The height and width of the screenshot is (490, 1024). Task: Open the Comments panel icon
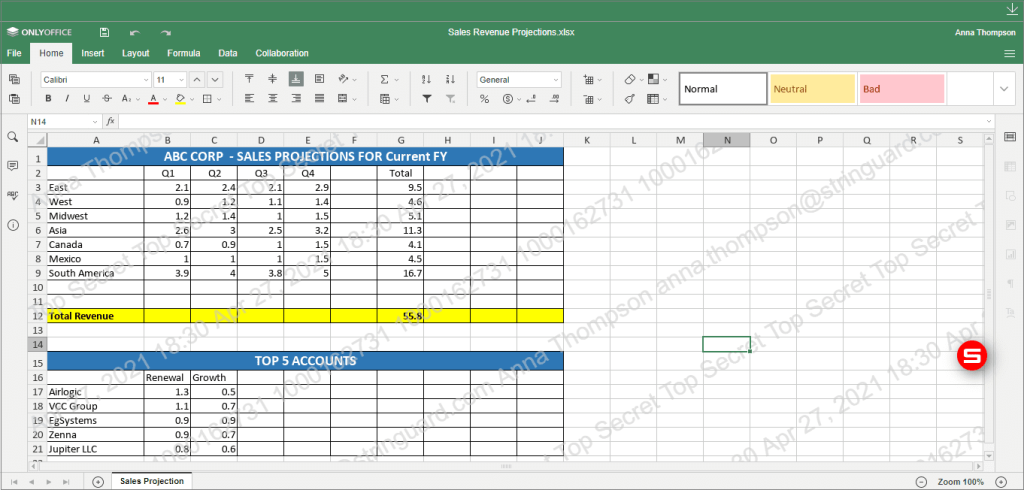pos(12,166)
